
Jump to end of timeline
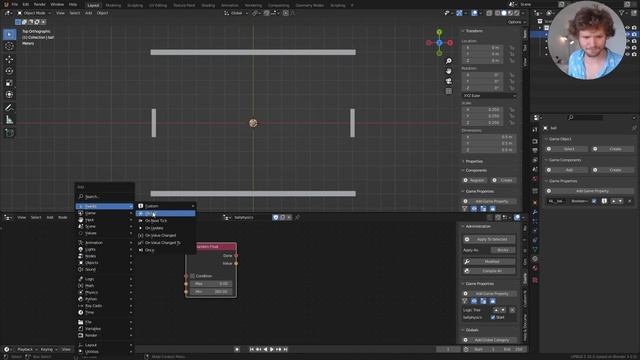pyautogui.click(x=285, y=349)
